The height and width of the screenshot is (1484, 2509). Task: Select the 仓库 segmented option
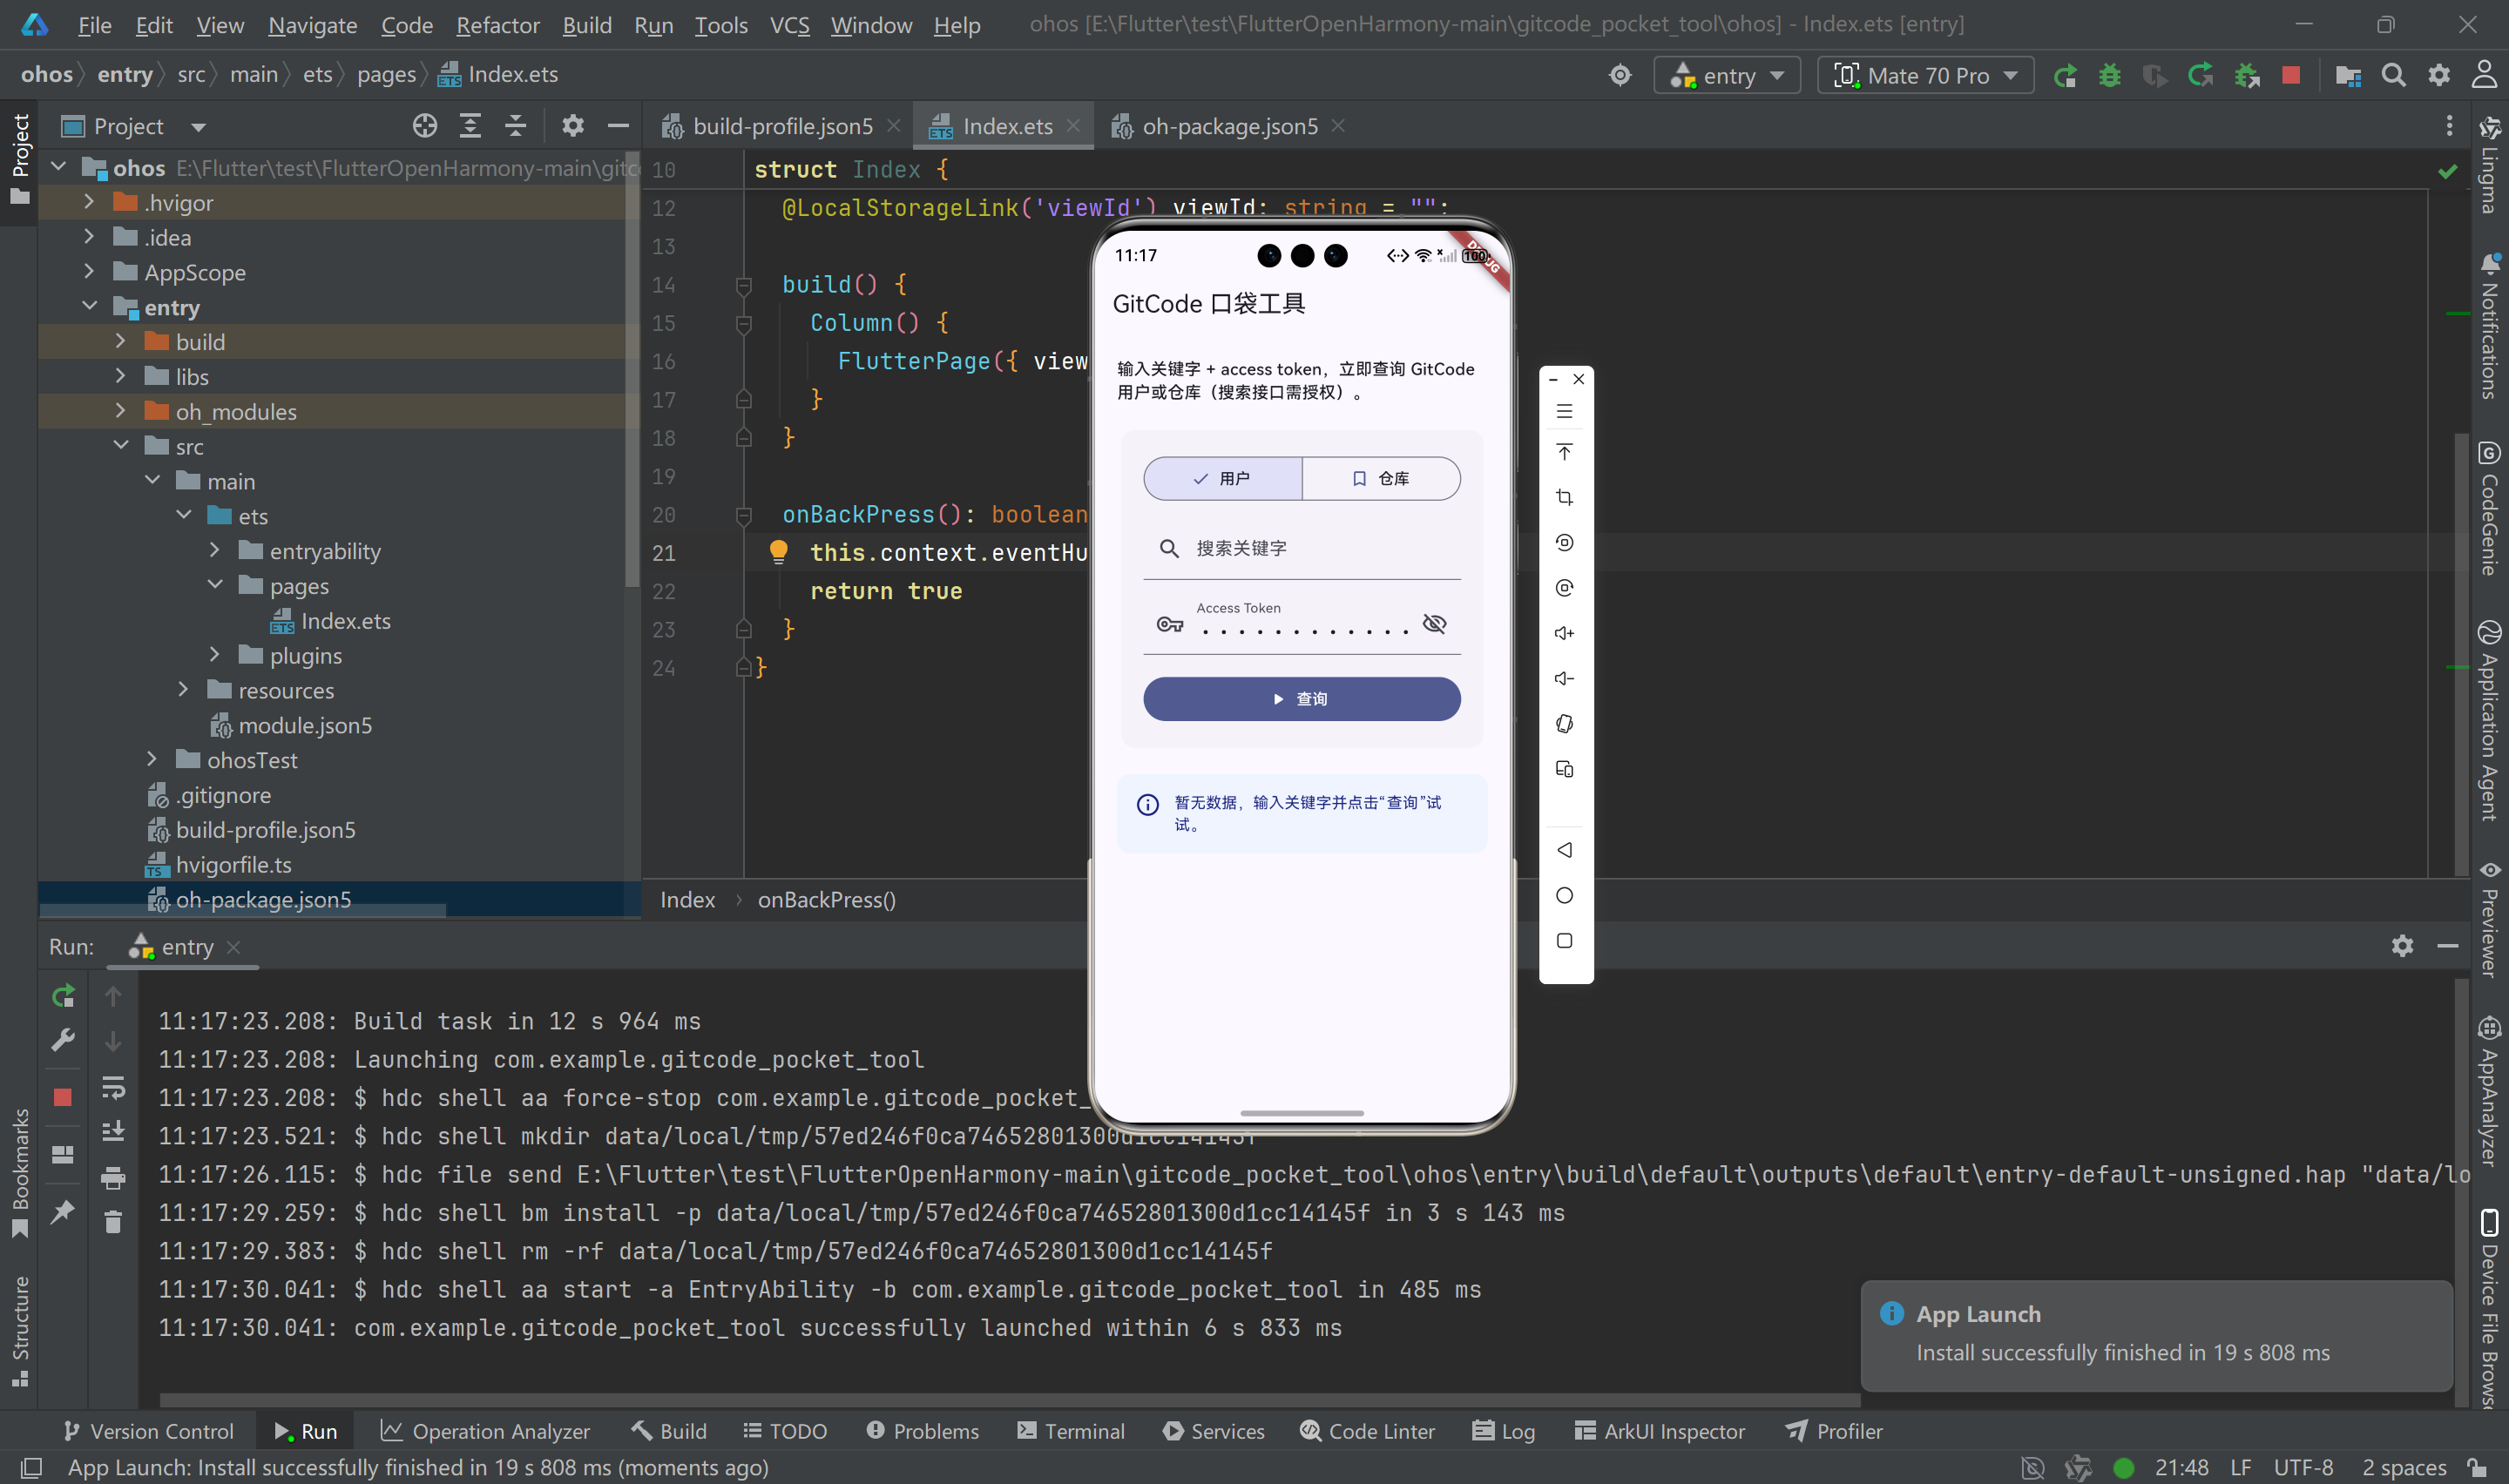(1381, 479)
